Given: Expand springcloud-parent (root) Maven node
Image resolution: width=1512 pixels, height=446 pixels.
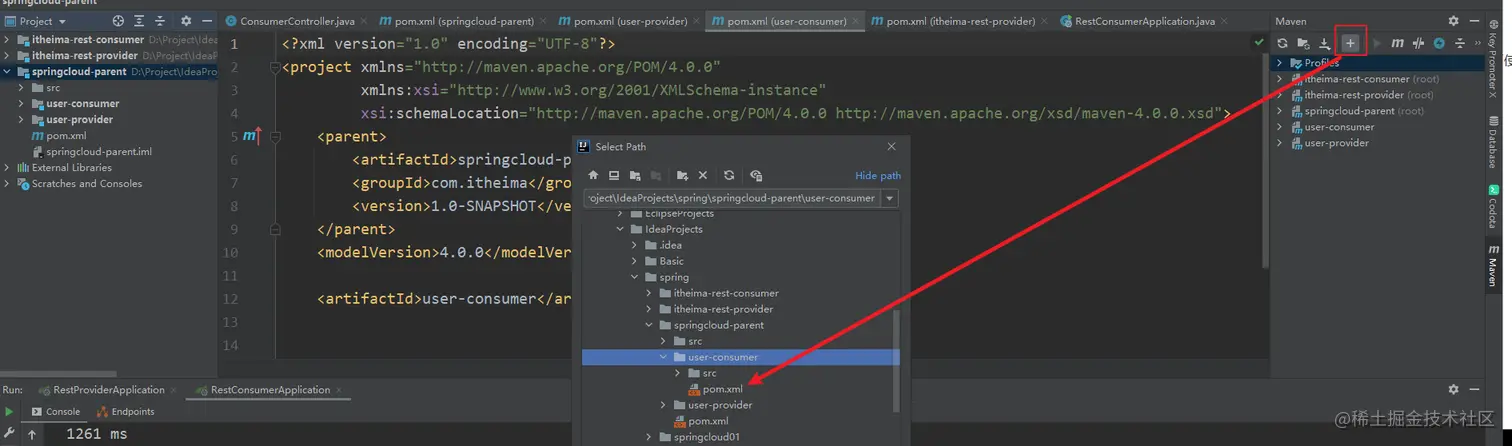Looking at the screenshot, I should (x=1280, y=111).
